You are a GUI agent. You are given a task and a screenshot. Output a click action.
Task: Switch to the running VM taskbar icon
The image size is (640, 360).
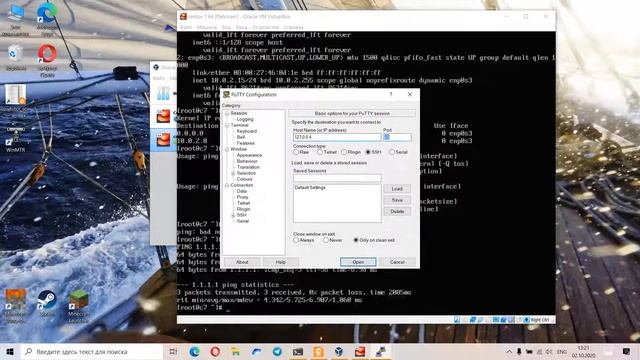(x=360, y=351)
